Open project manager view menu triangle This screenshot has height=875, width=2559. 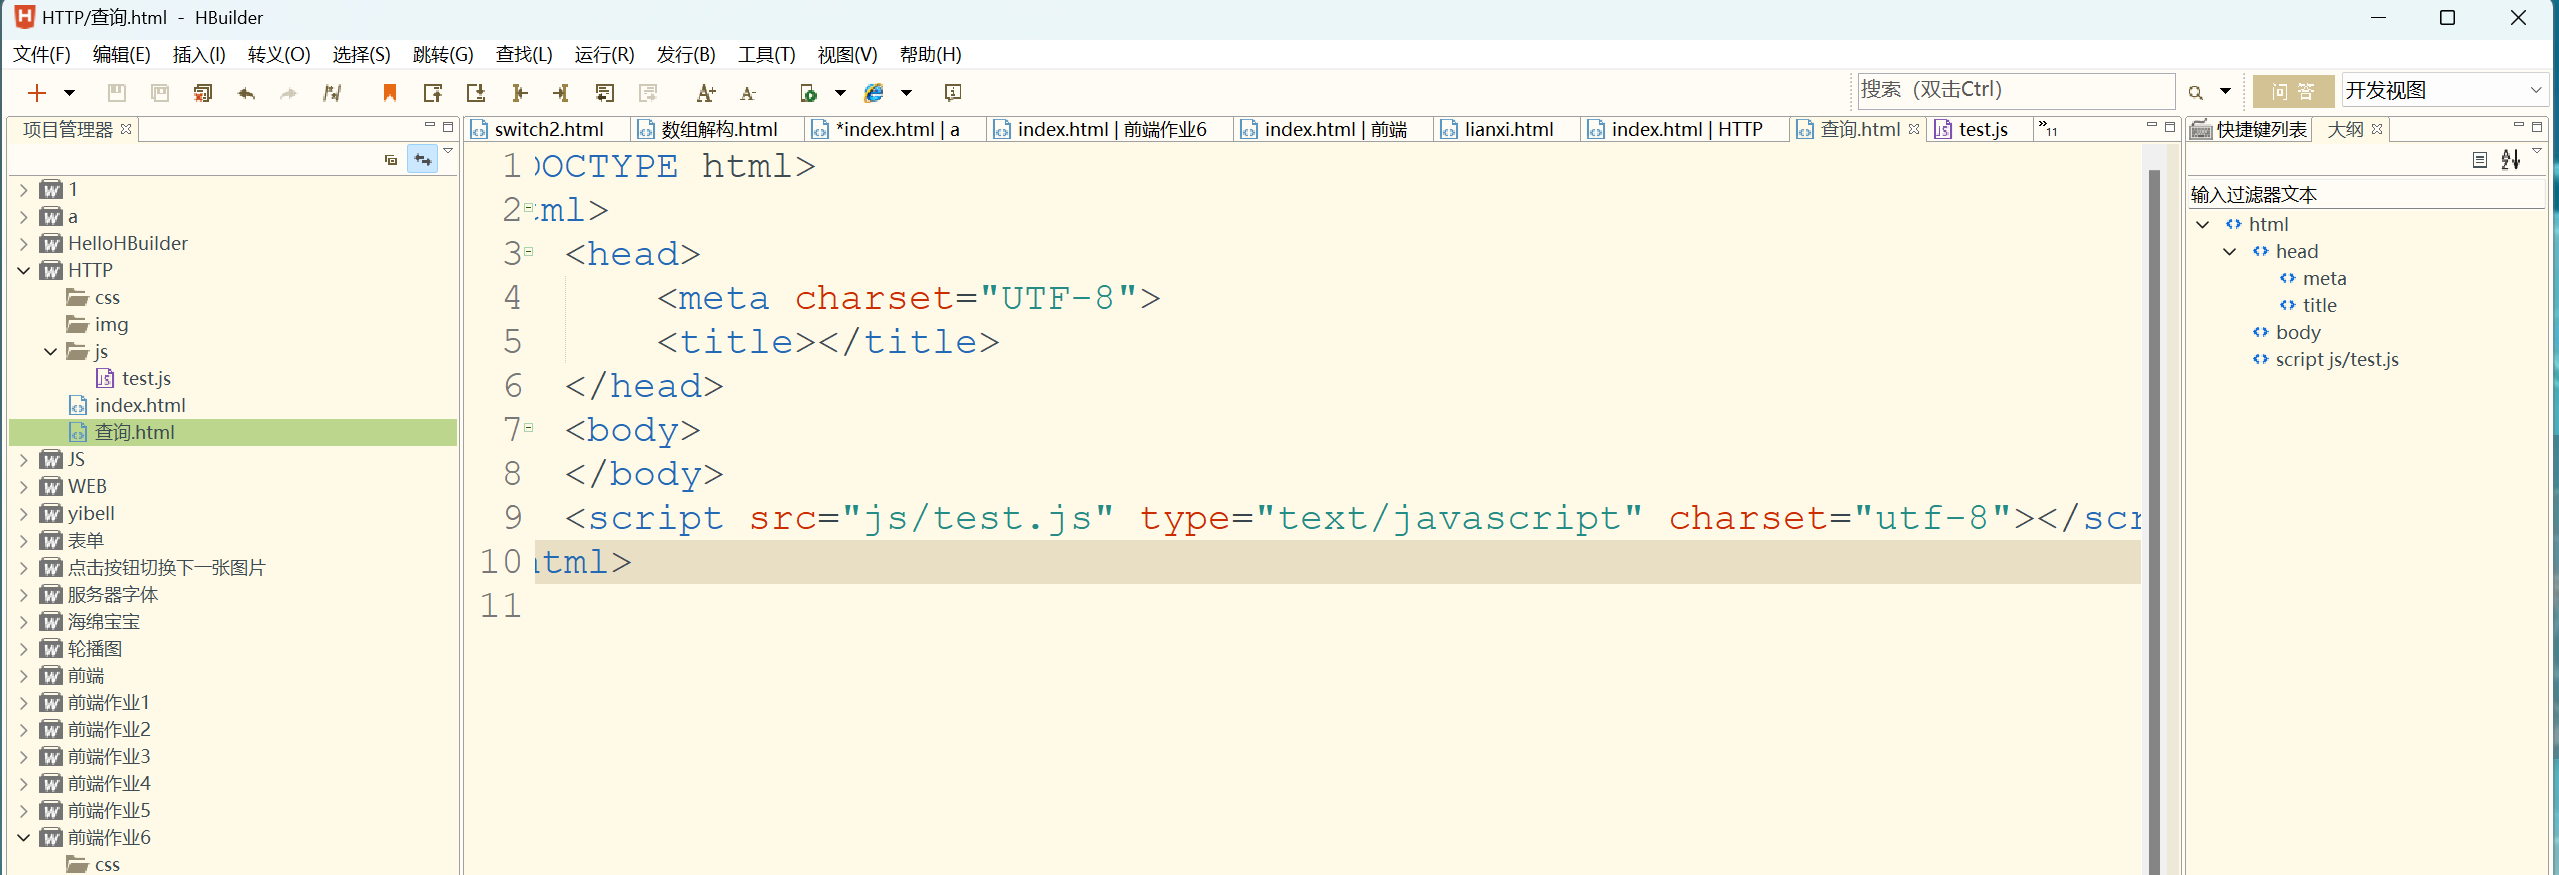[448, 152]
